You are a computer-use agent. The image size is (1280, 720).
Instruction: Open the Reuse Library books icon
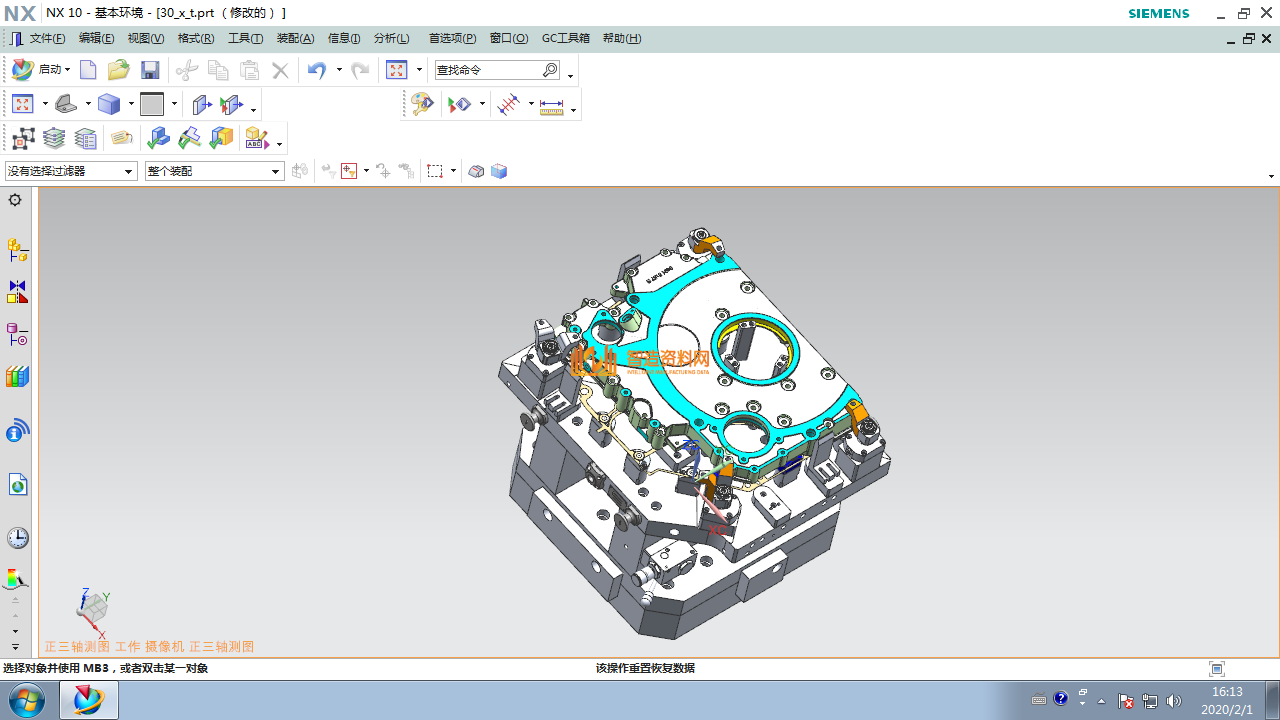17,377
